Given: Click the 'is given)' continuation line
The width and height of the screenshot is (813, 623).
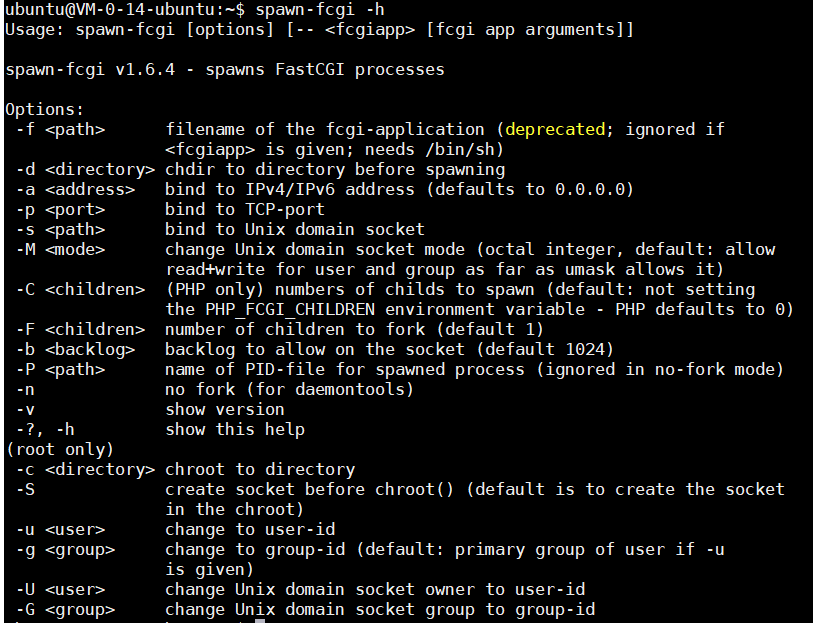Looking at the screenshot, I should (x=210, y=570).
